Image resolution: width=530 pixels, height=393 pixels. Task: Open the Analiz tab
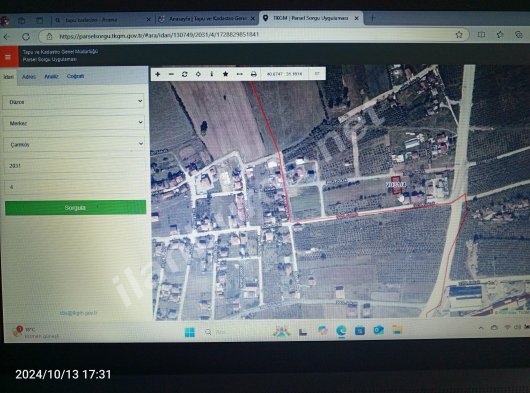click(x=51, y=77)
